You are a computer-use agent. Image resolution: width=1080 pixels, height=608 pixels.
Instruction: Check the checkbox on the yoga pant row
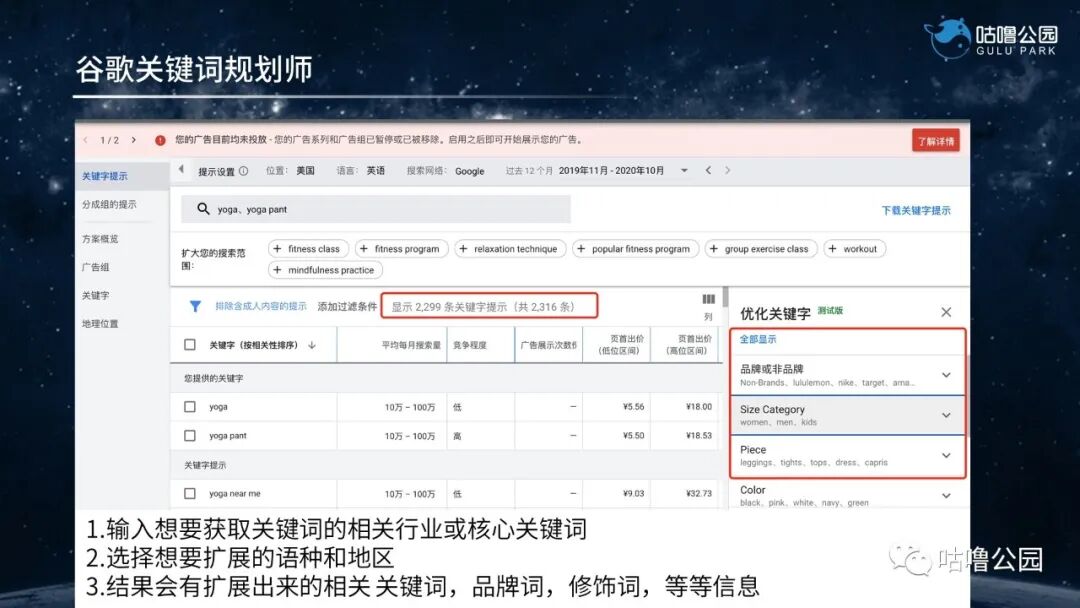[188, 435]
